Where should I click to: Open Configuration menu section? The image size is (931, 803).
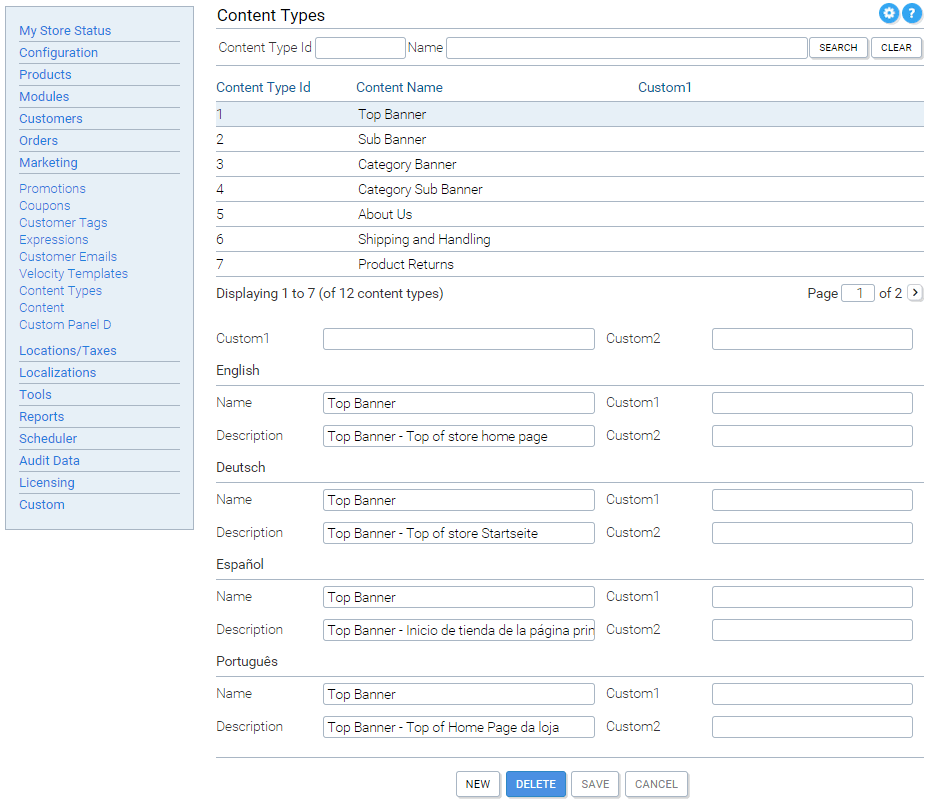coord(58,52)
